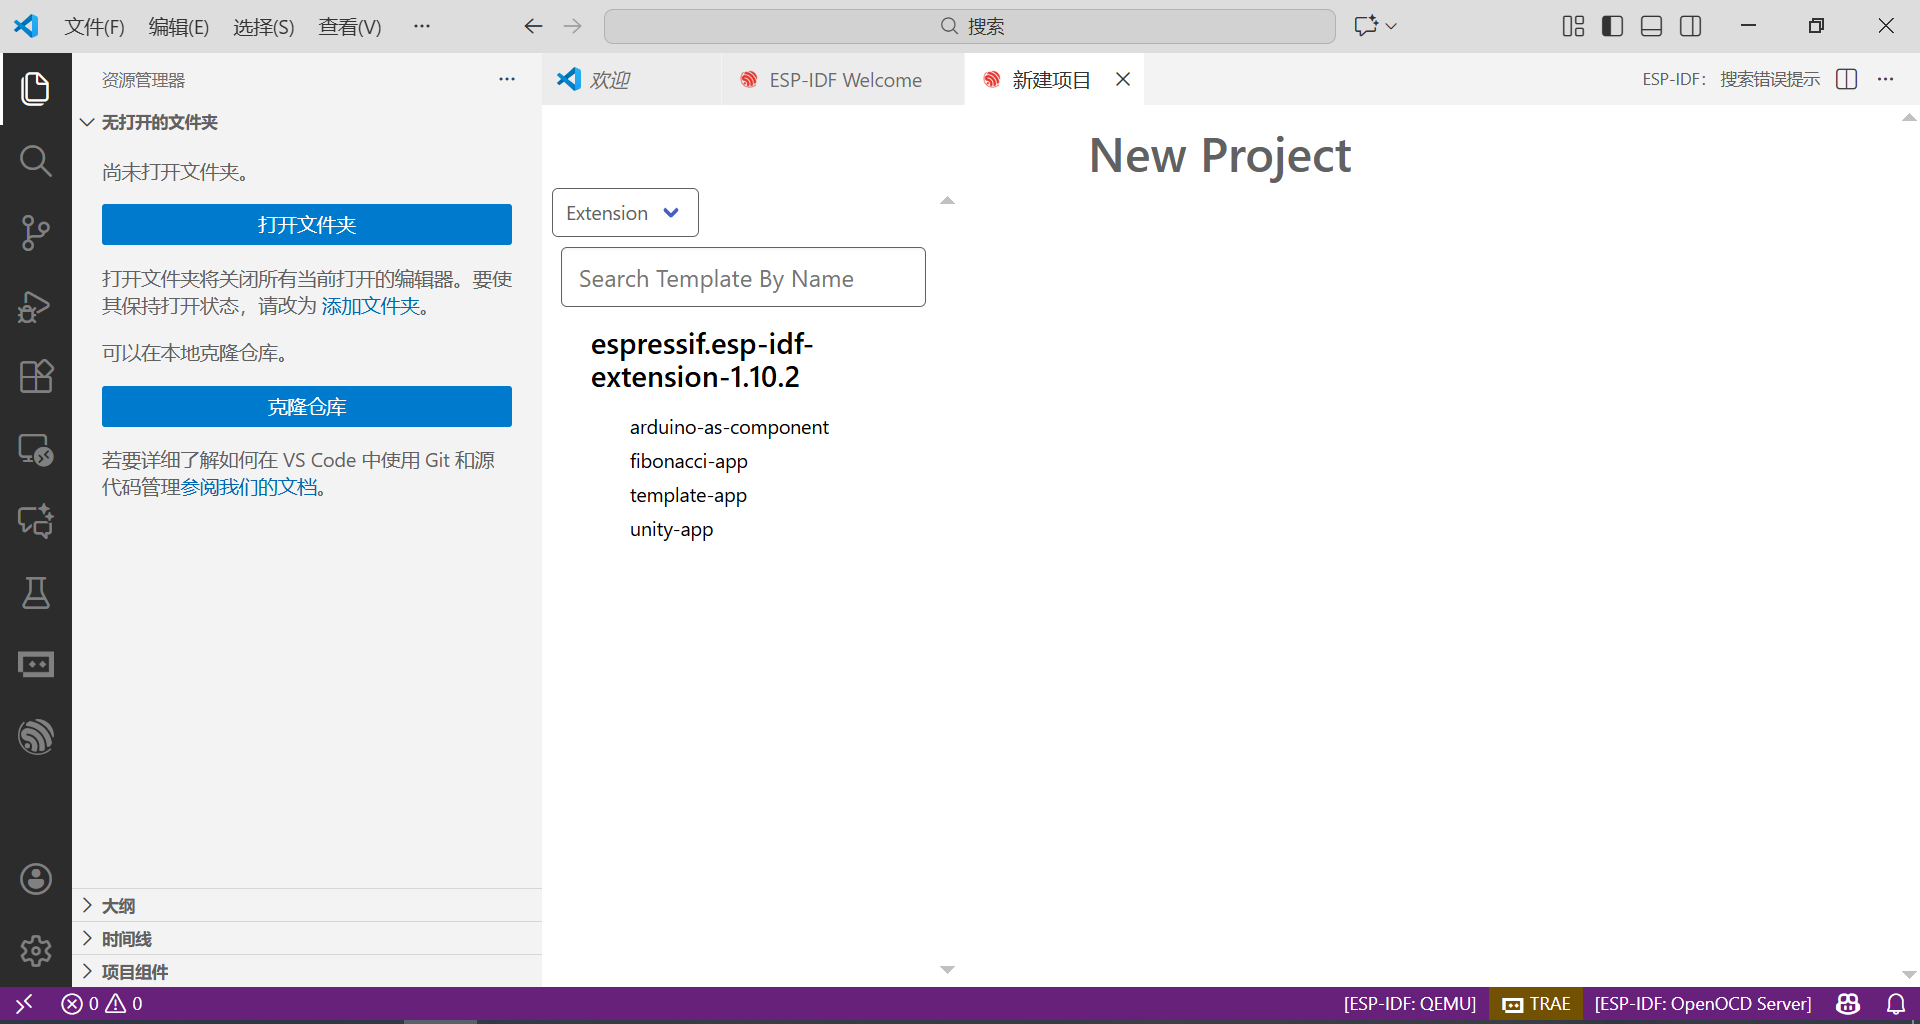
Task: Click the [ESP-IDF: QEMU] status item
Action: point(1410,1003)
